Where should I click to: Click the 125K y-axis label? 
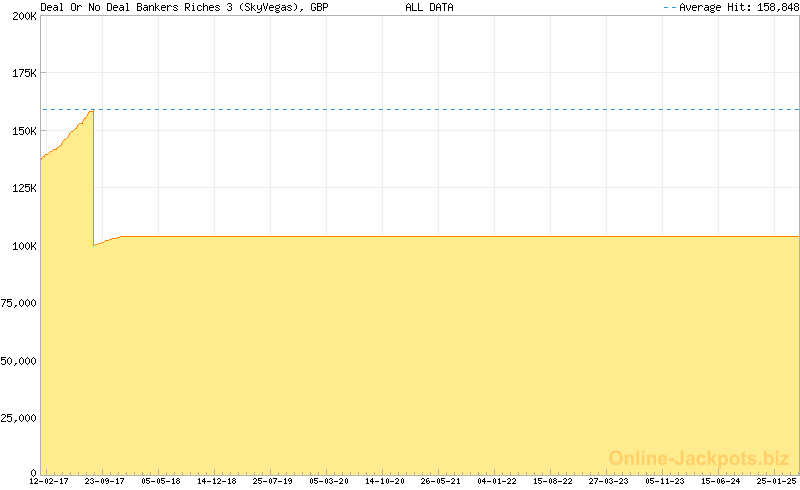click(x=24, y=188)
